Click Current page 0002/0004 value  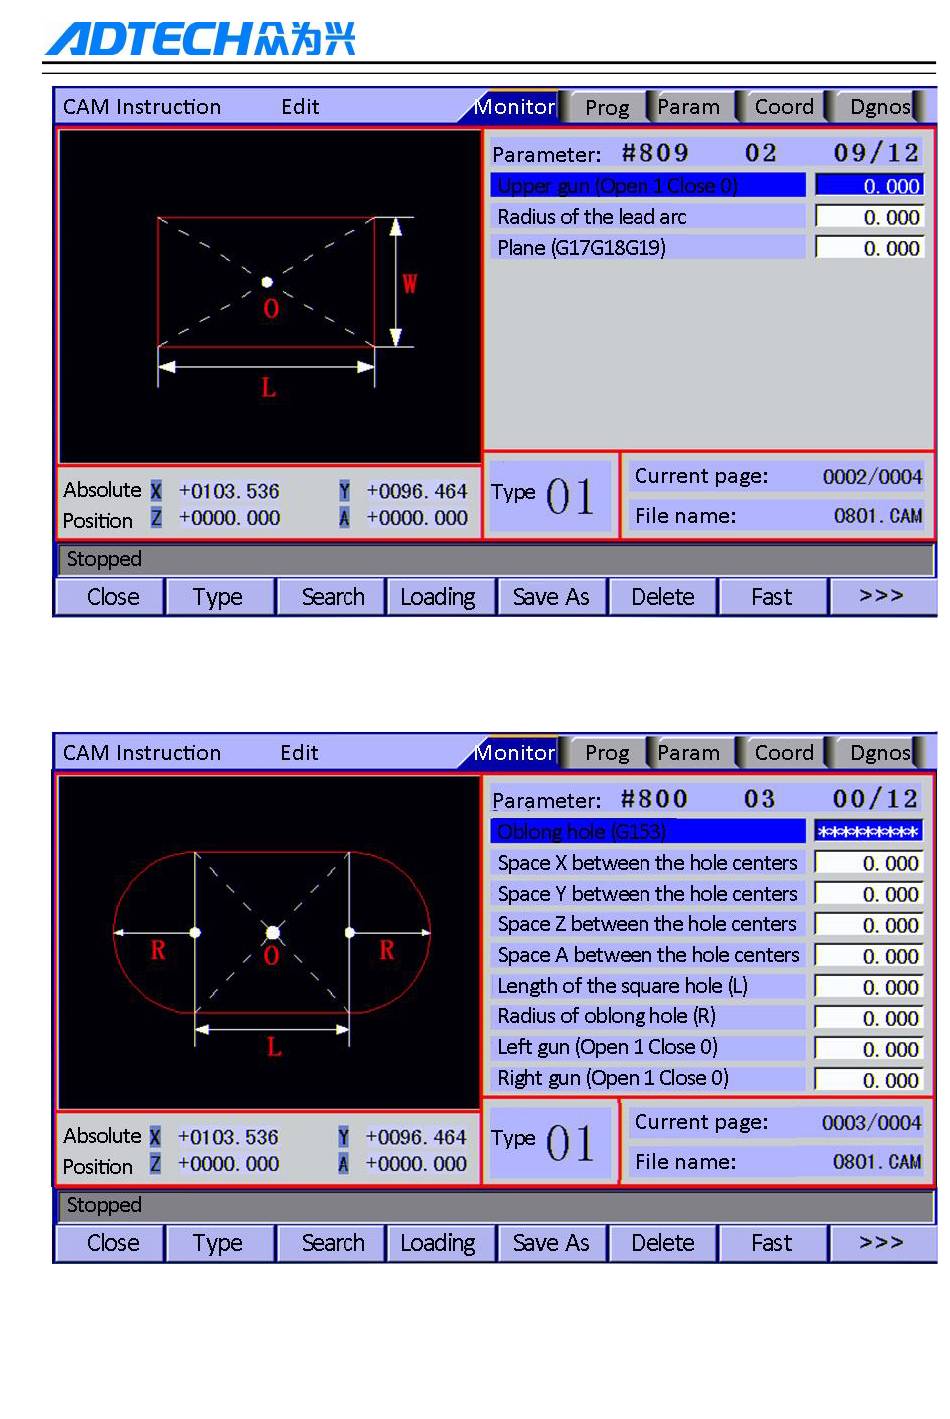(x=872, y=477)
